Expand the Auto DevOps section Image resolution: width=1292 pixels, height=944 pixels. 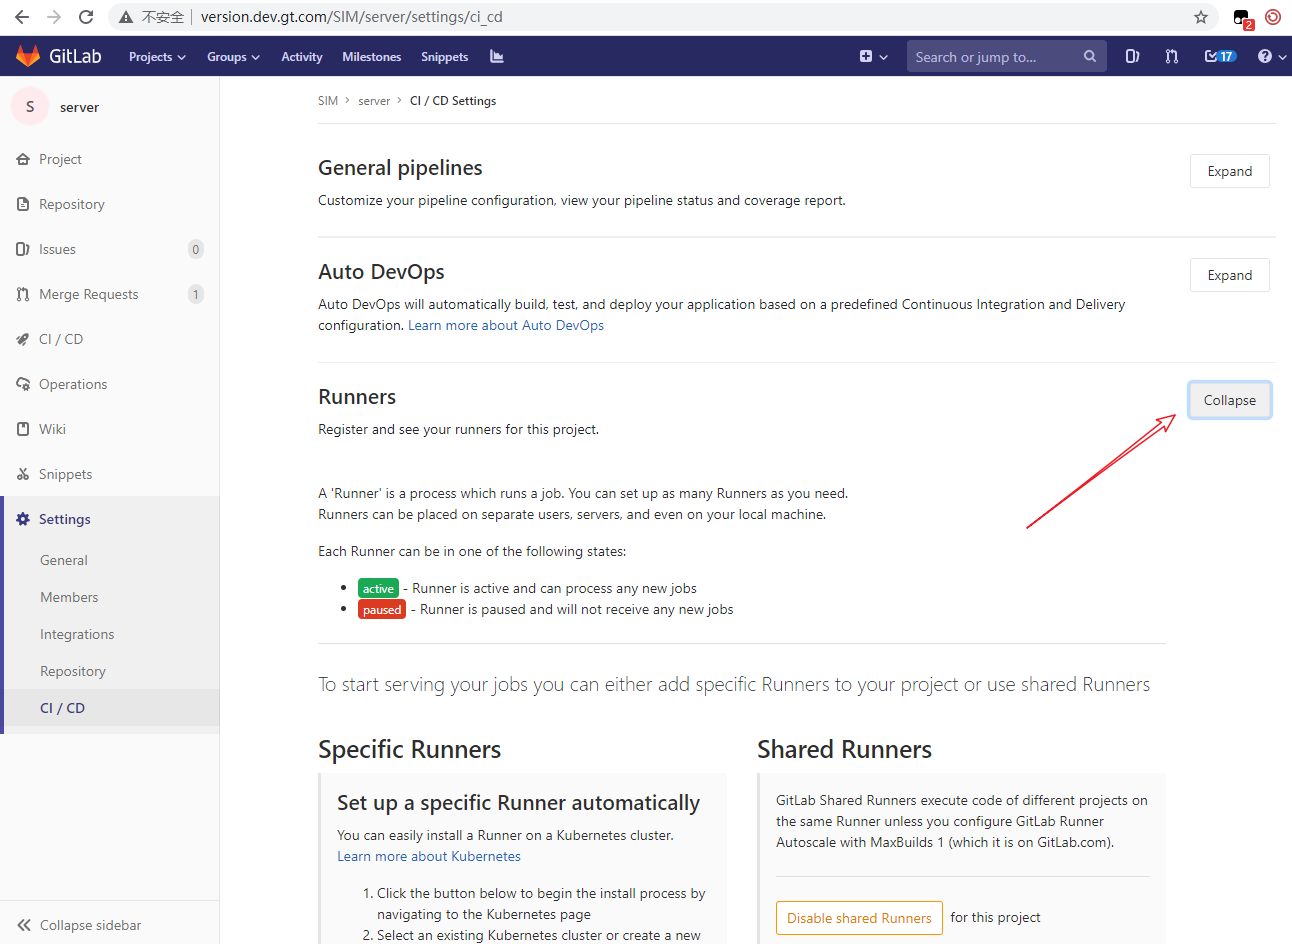[x=1229, y=275]
